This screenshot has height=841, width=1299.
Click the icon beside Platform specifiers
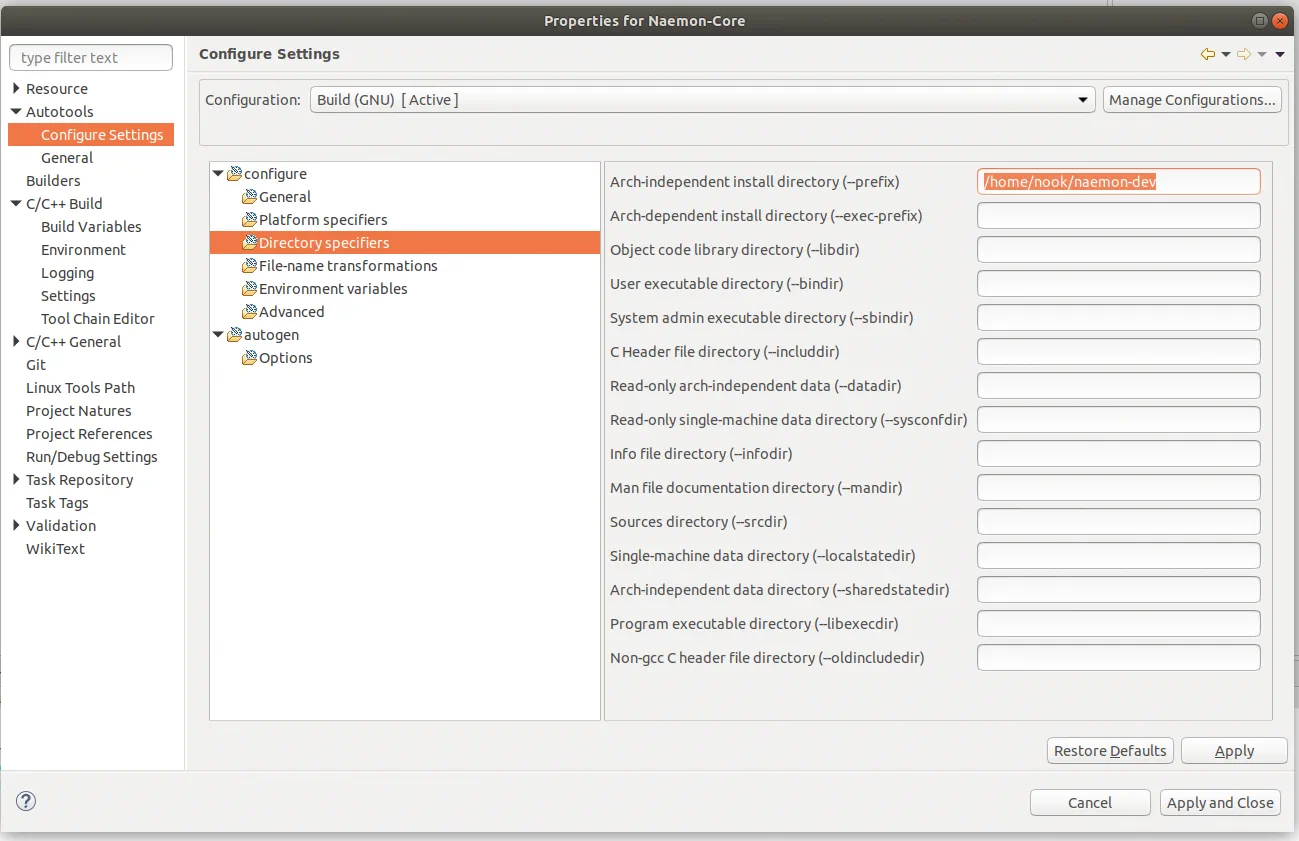[250, 220]
